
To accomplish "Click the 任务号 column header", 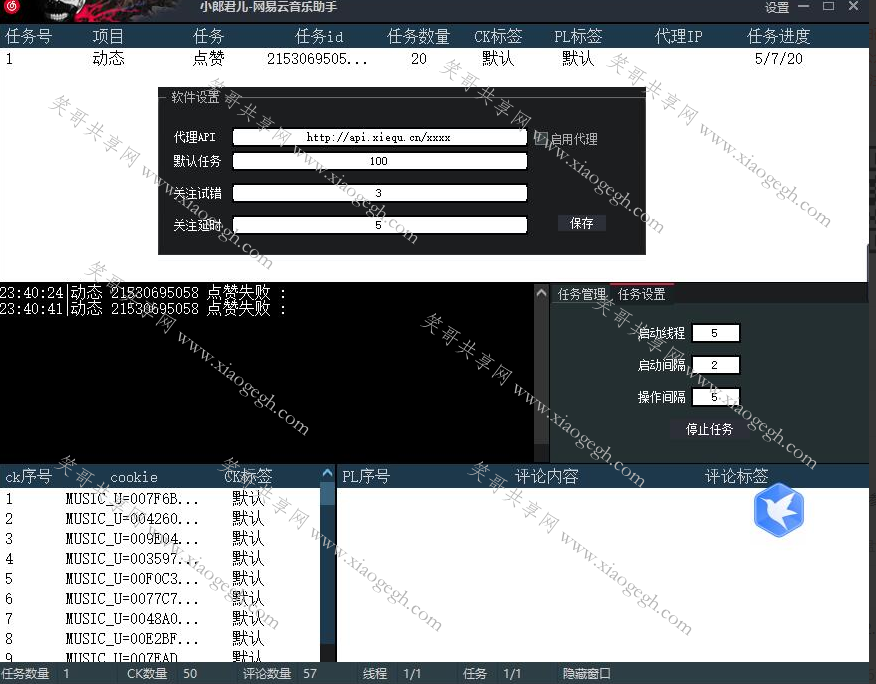I will tap(28, 36).
